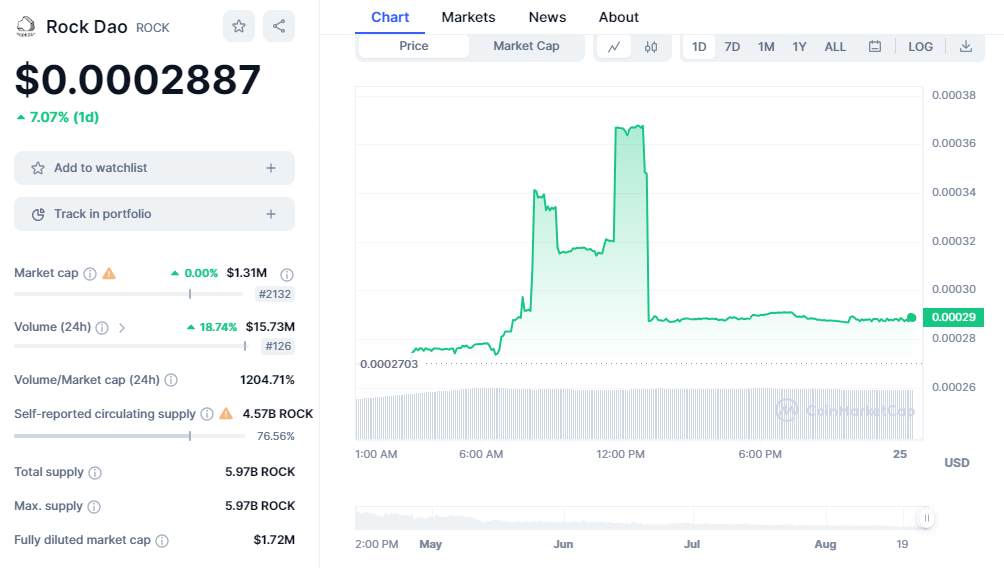The width and height of the screenshot is (1004, 568).
Task: Click the Rock Dao logo icon
Action: (x=25, y=26)
